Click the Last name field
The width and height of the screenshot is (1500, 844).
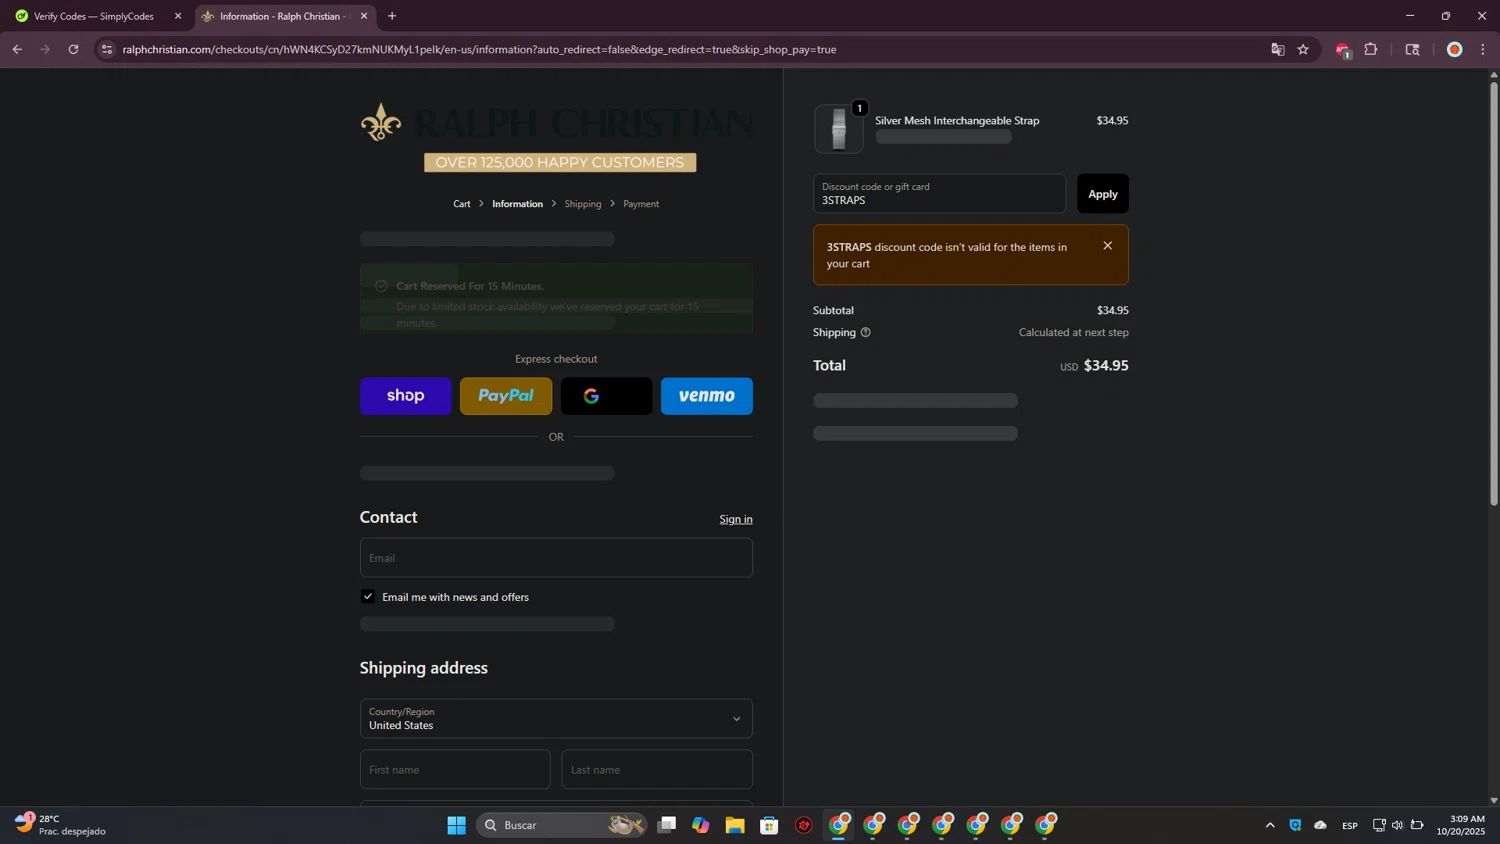(657, 770)
